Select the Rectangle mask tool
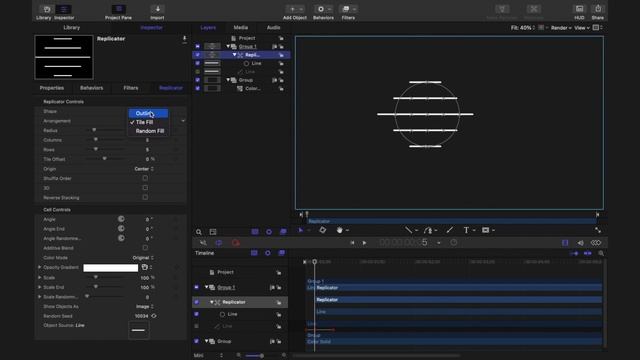640x360 pixels. tap(485, 230)
